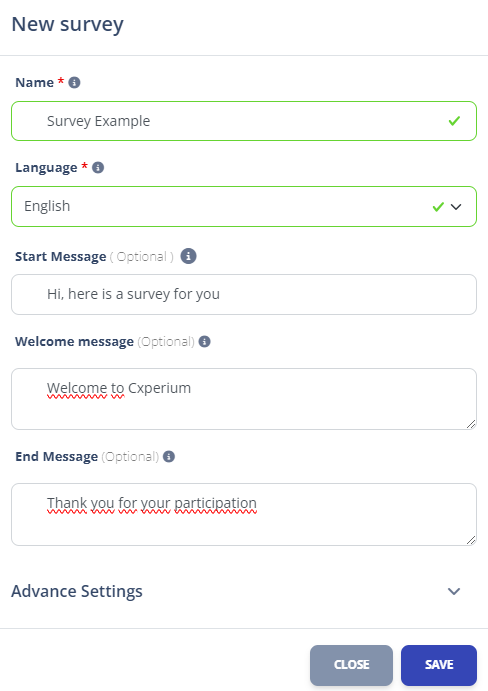Save the new survey

coord(439,665)
